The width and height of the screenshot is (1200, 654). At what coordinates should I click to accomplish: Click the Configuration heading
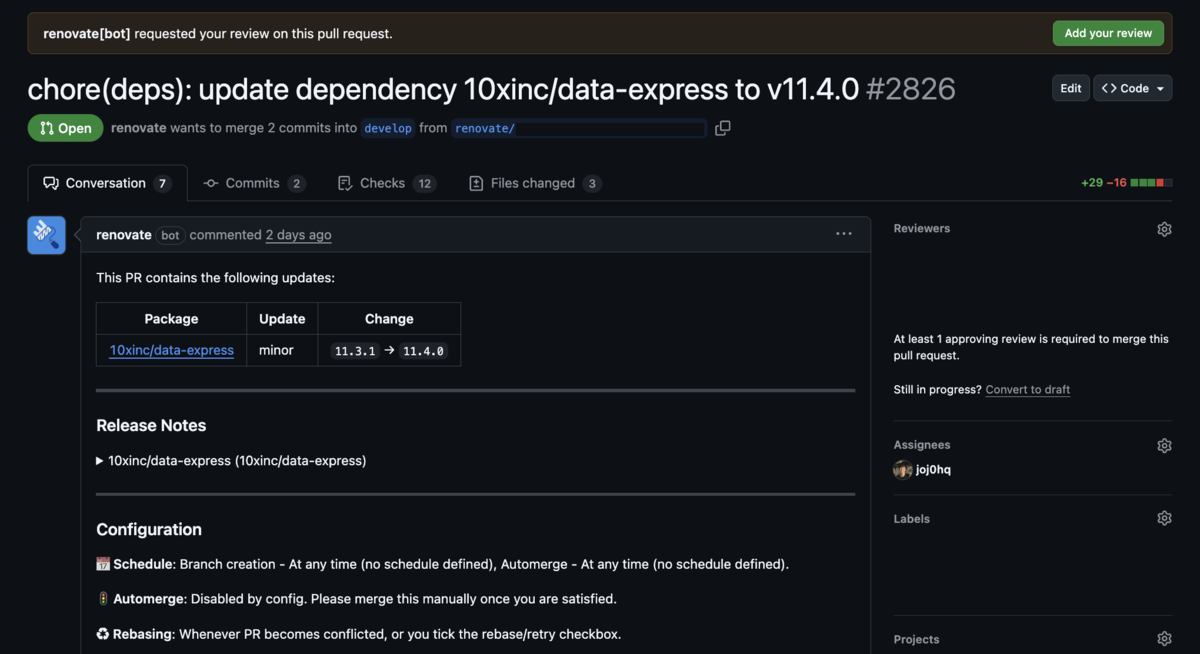point(149,530)
